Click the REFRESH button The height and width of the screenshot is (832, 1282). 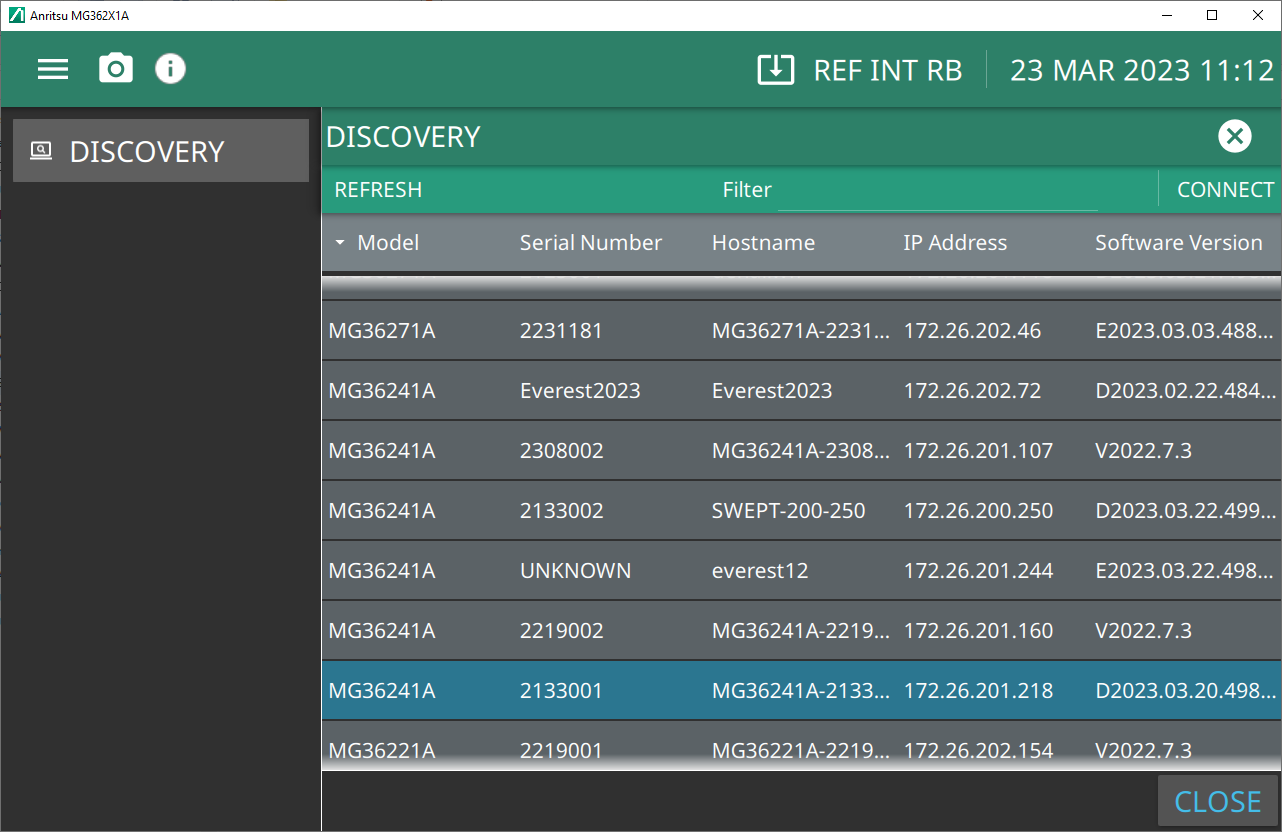pyautogui.click(x=378, y=190)
